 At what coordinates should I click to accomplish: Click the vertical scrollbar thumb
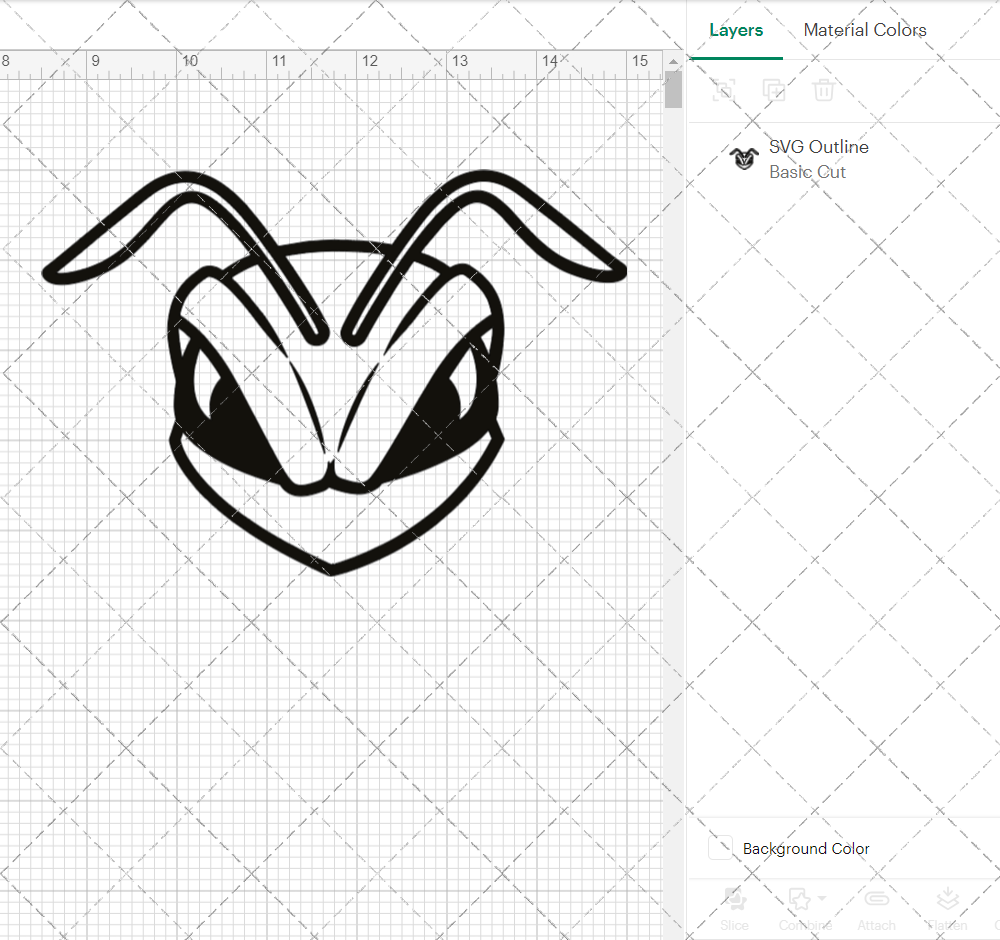point(673,90)
